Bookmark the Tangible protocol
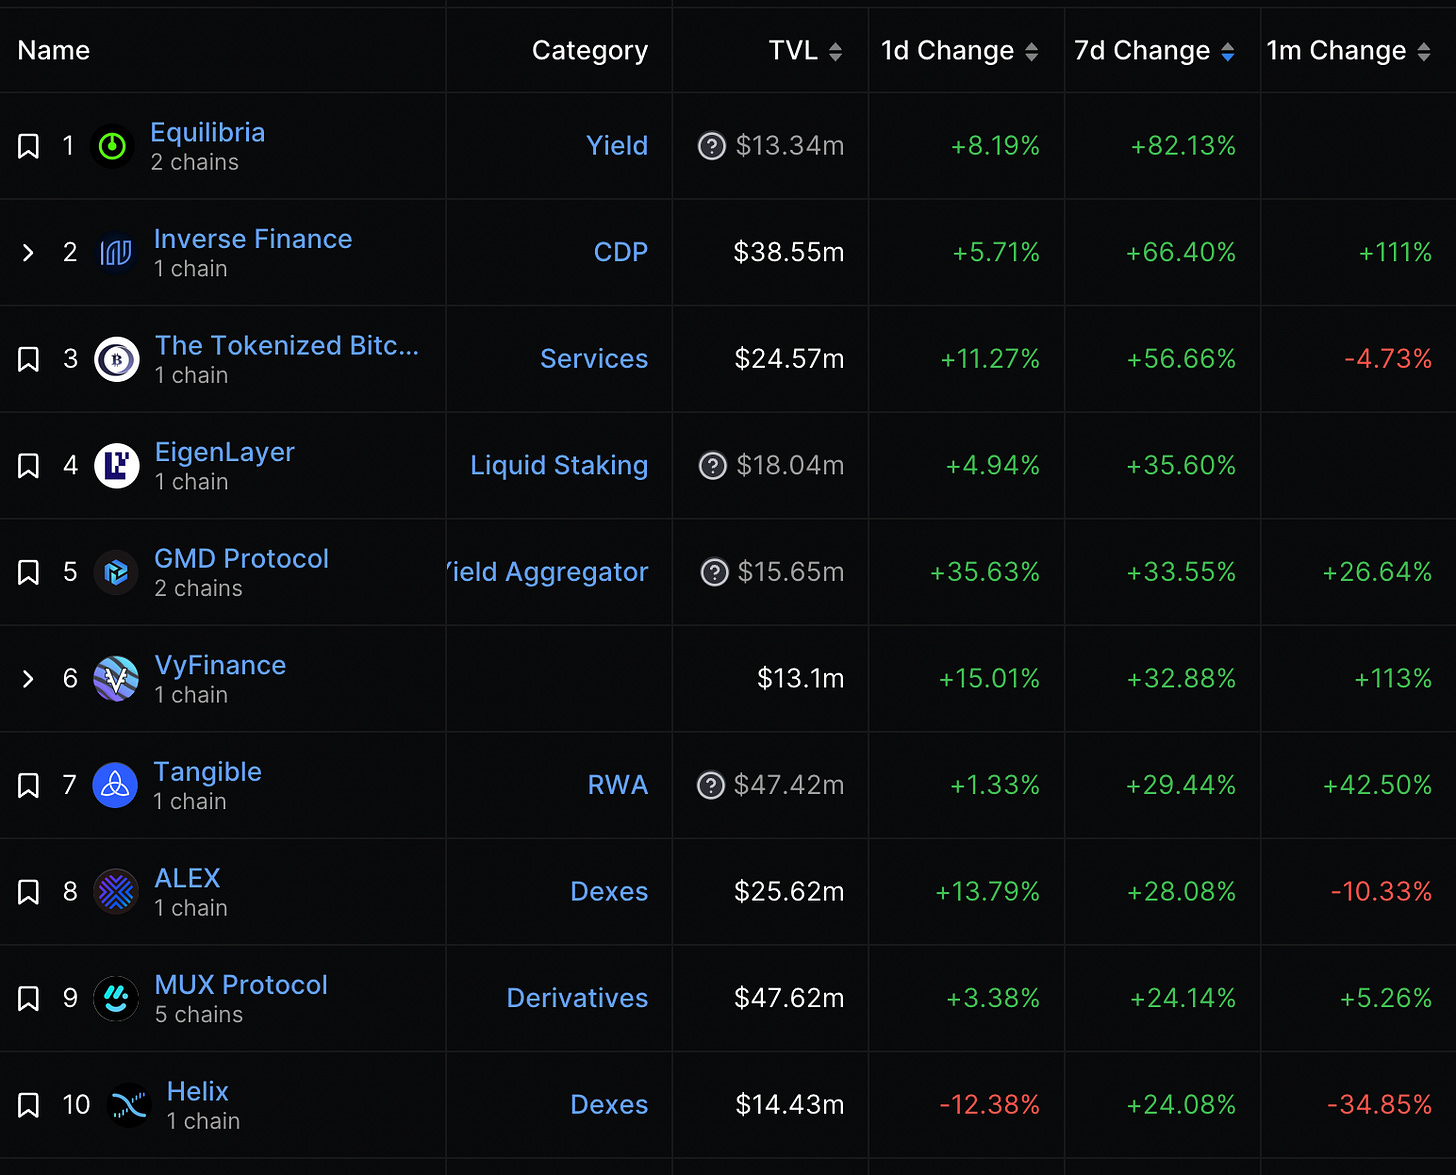1456x1175 pixels. pos(29,785)
